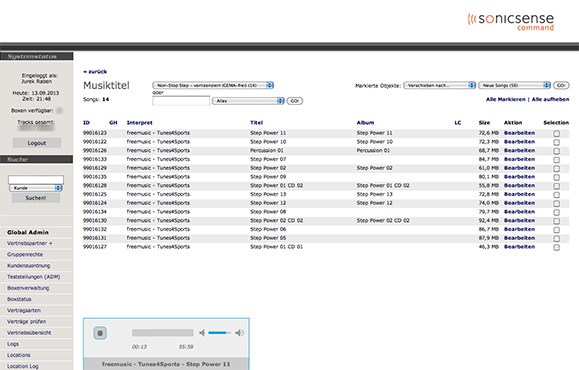Open Kundenzuordnung in the sidebar

(28, 265)
